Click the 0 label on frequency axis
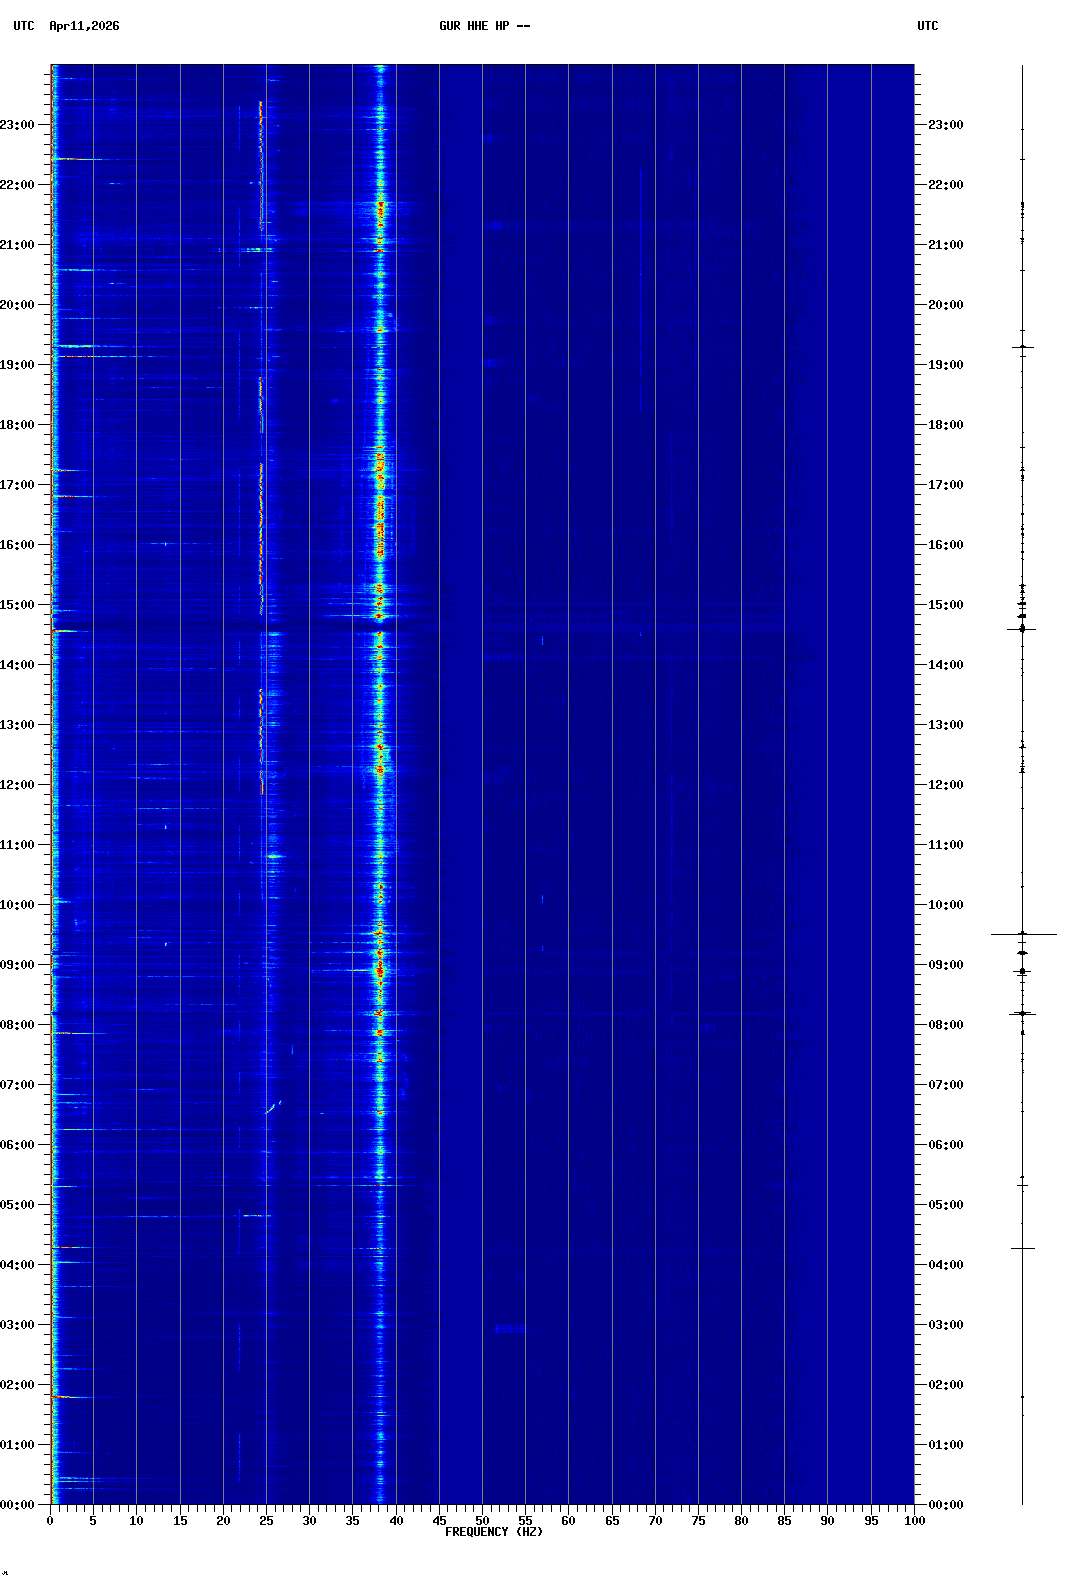Viewport: 1066px width, 1584px height. [x=50, y=1521]
